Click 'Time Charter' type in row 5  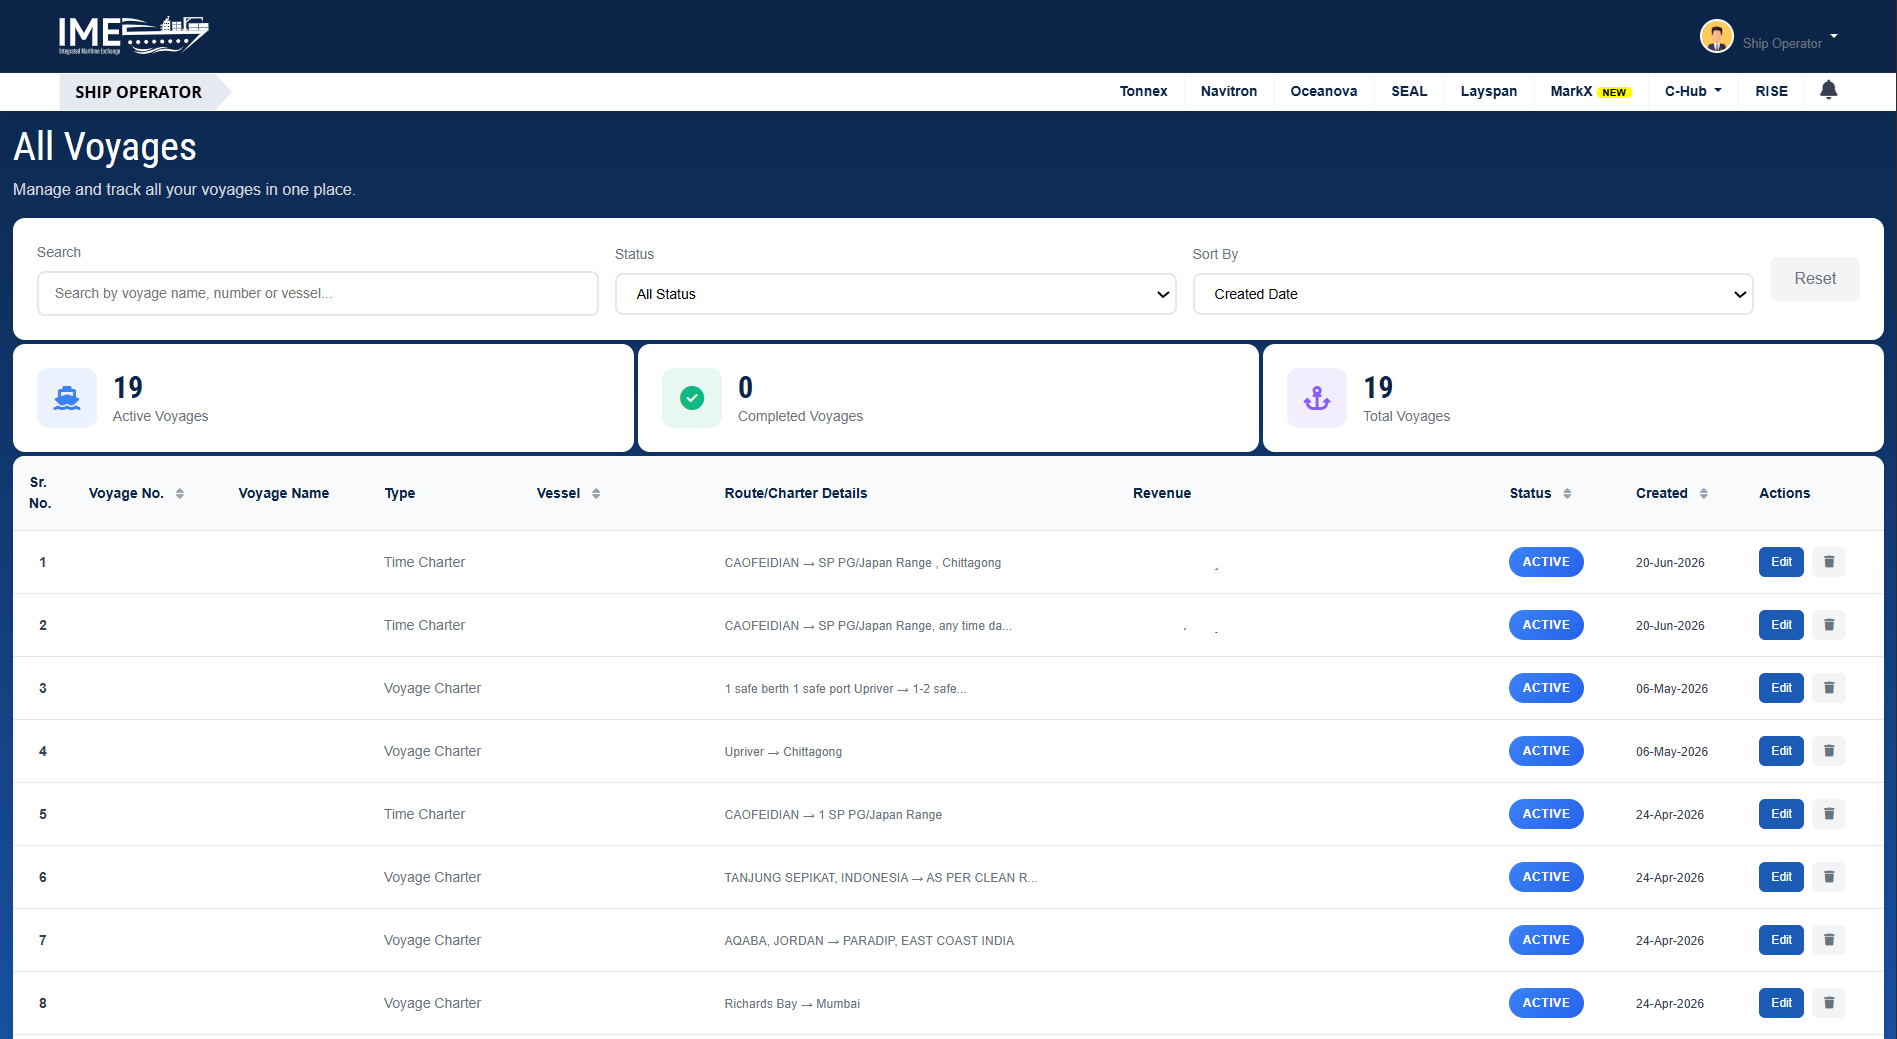pyautogui.click(x=424, y=814)
